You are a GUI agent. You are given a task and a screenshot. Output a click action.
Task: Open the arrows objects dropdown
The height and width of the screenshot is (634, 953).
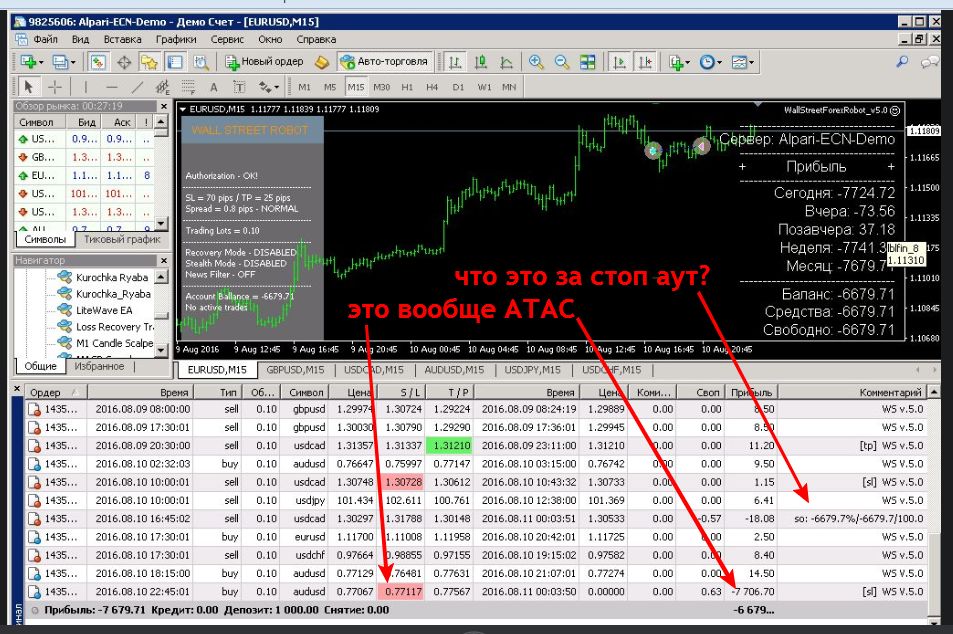coord(268,87)
